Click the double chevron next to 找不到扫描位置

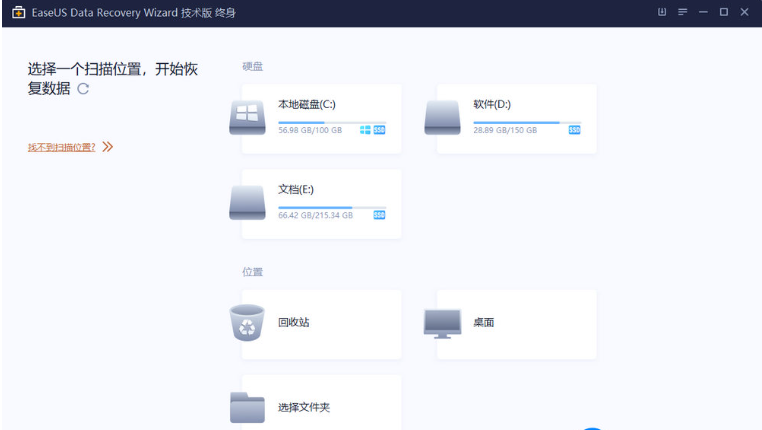tap(108, 147)
